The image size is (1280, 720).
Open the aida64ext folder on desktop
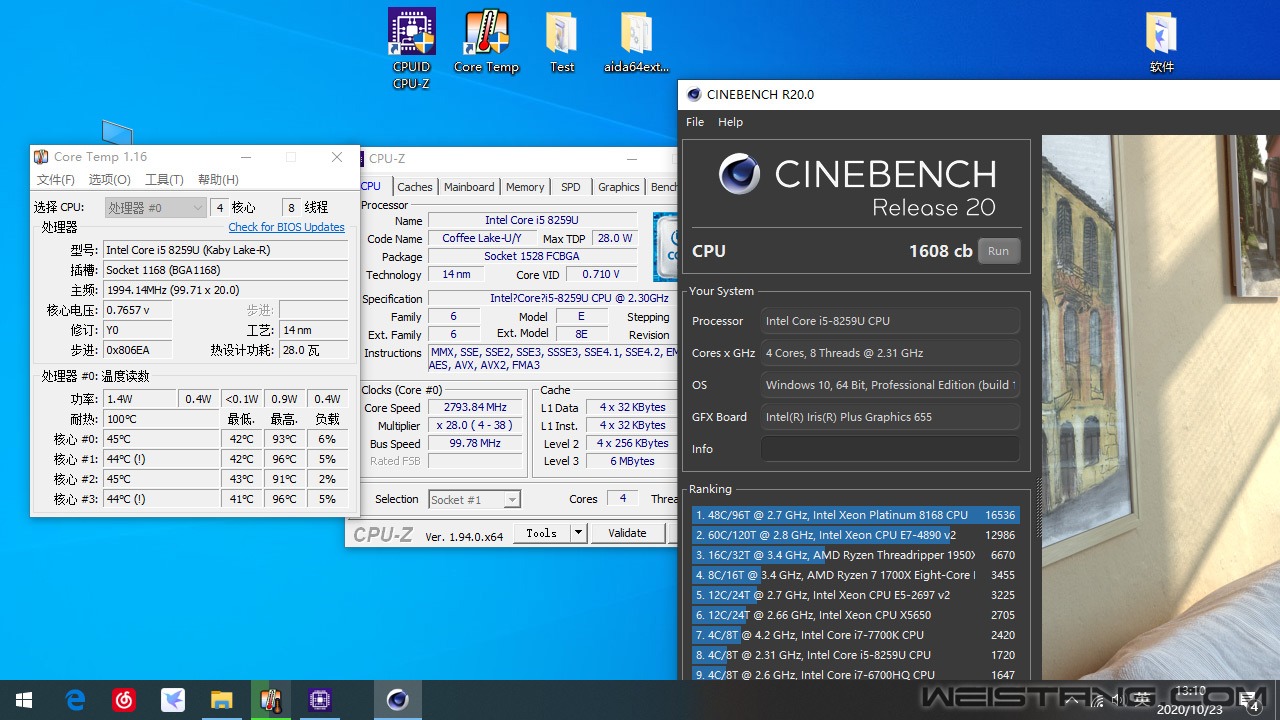636,42
